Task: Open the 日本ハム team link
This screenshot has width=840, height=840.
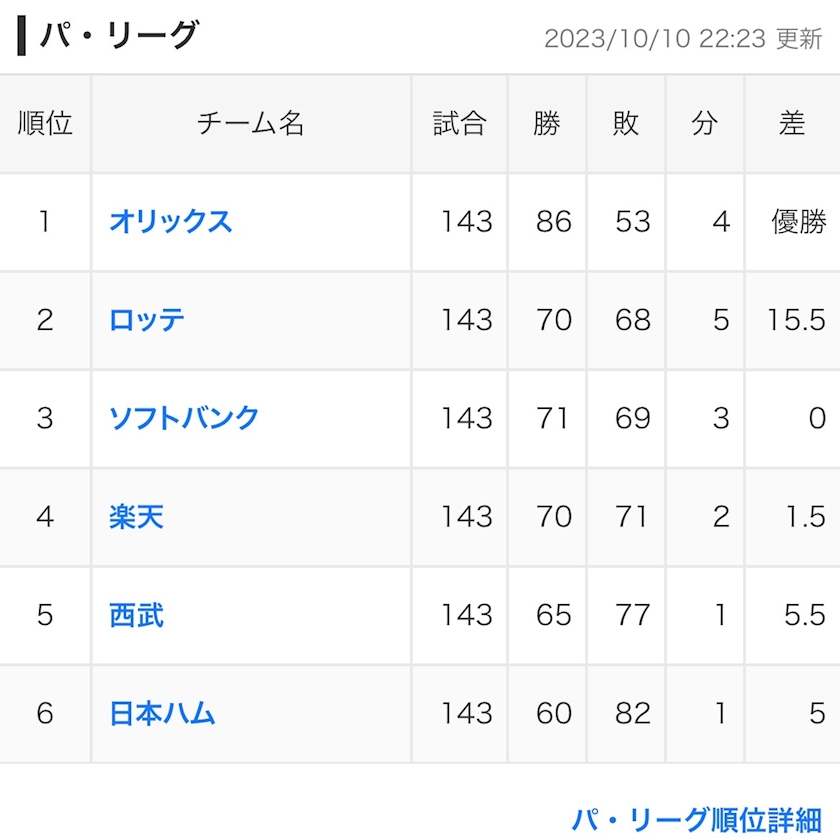Action: click(162, 713)
